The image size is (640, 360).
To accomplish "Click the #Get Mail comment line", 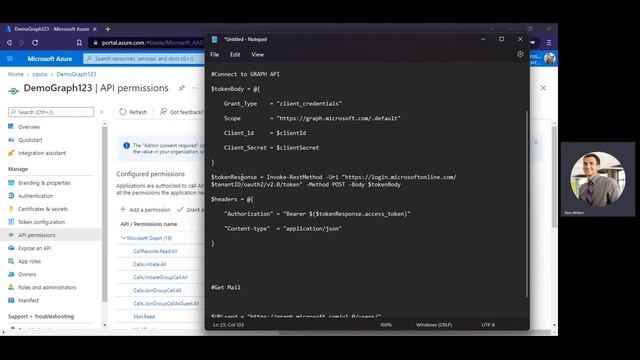I will (226, 287).
